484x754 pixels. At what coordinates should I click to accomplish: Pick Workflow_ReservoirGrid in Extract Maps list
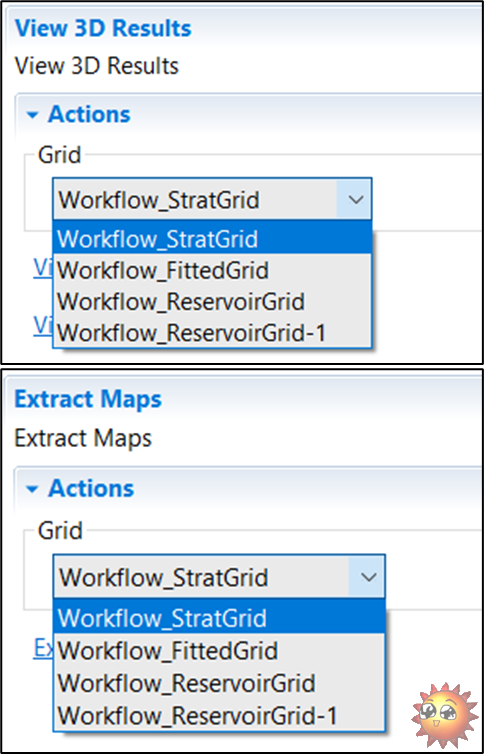(219, 682)
